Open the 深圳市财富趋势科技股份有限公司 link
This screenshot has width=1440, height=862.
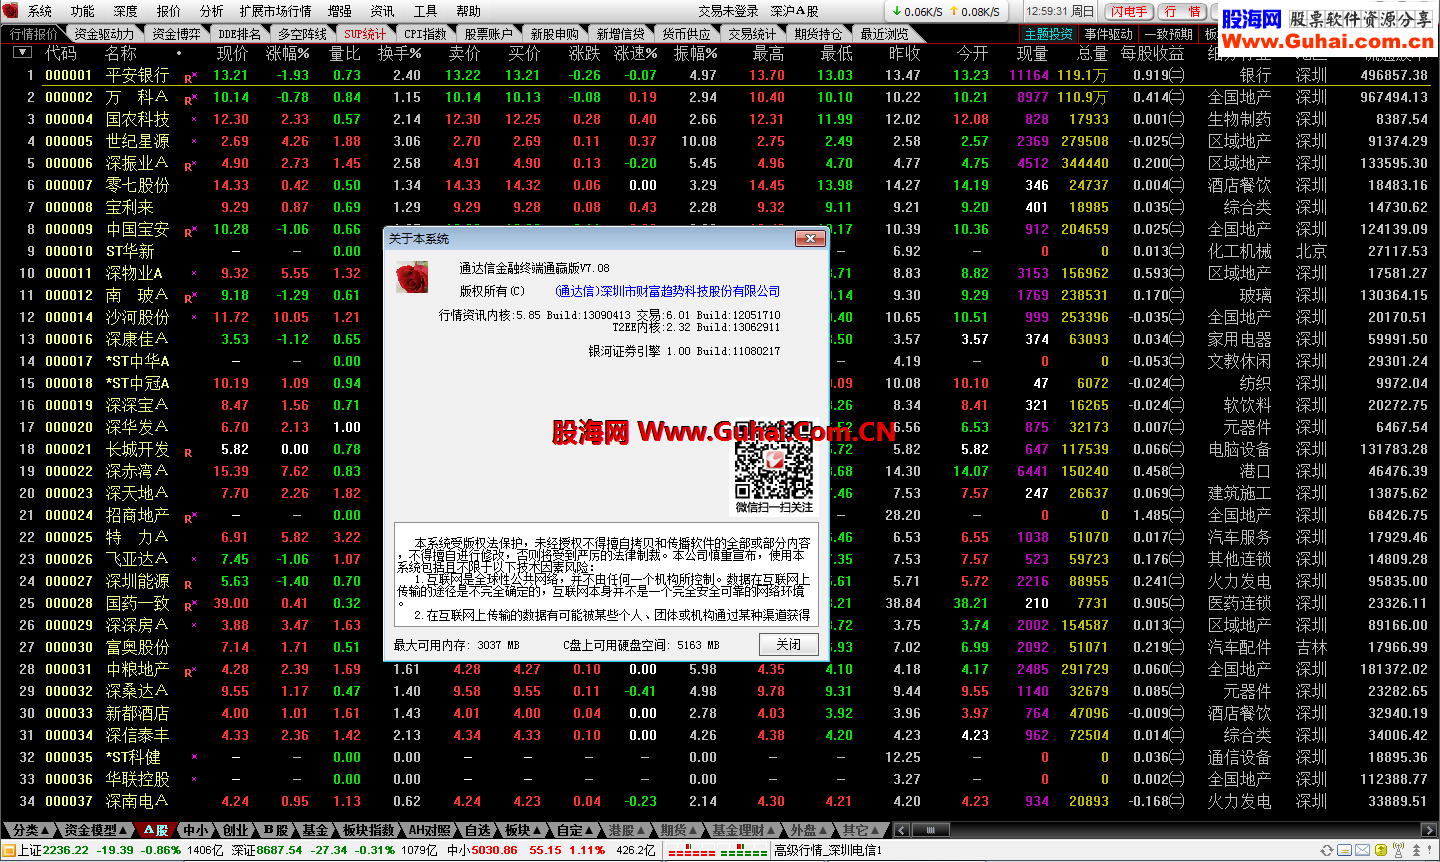pyautogui.click(x=667, y=291)
